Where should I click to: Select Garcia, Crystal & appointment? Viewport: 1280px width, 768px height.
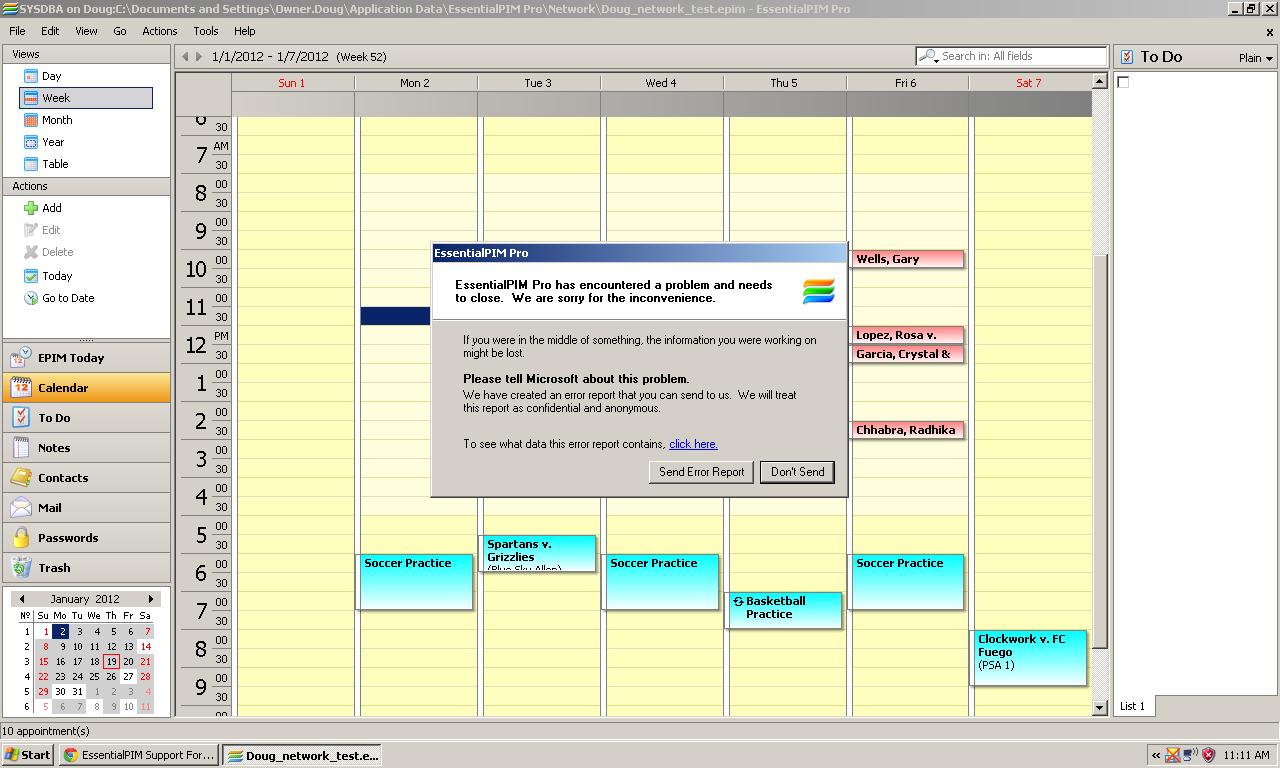907,354
